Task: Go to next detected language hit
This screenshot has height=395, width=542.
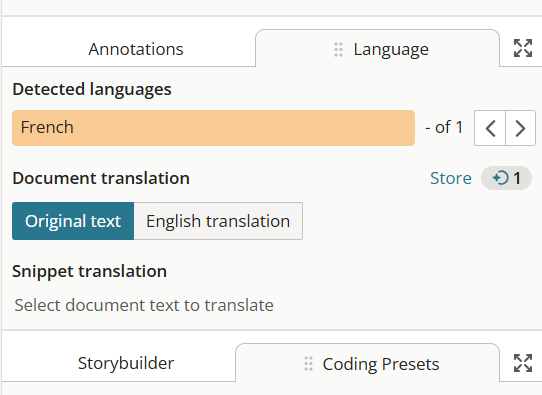Action: pos(521,128)
